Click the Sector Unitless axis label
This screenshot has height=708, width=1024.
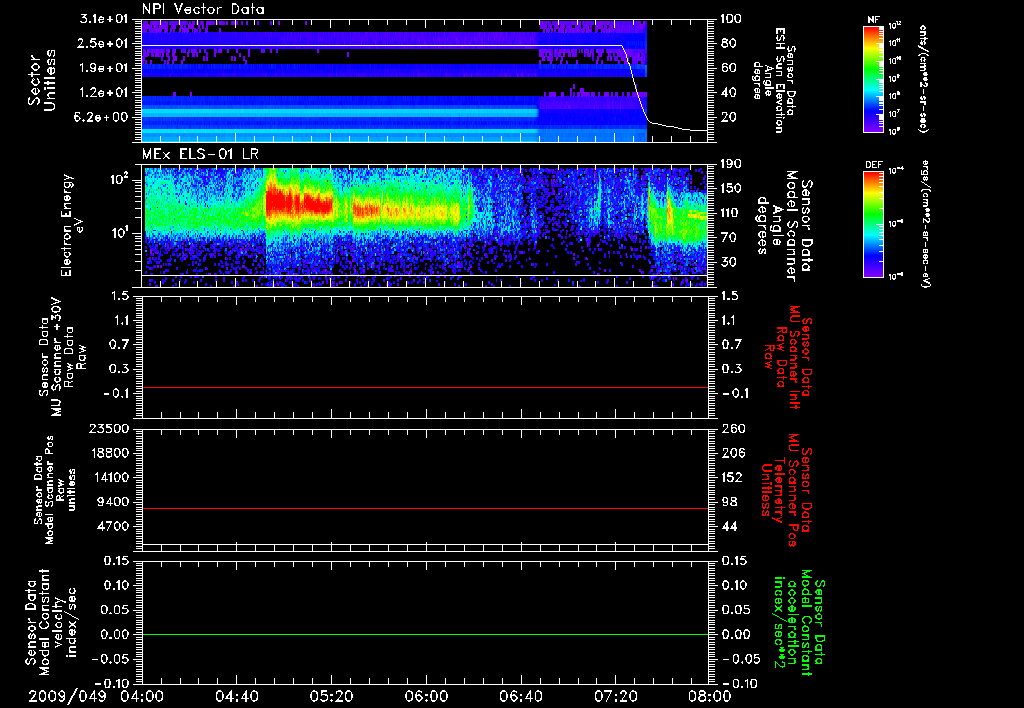click(x=41, y=78)
